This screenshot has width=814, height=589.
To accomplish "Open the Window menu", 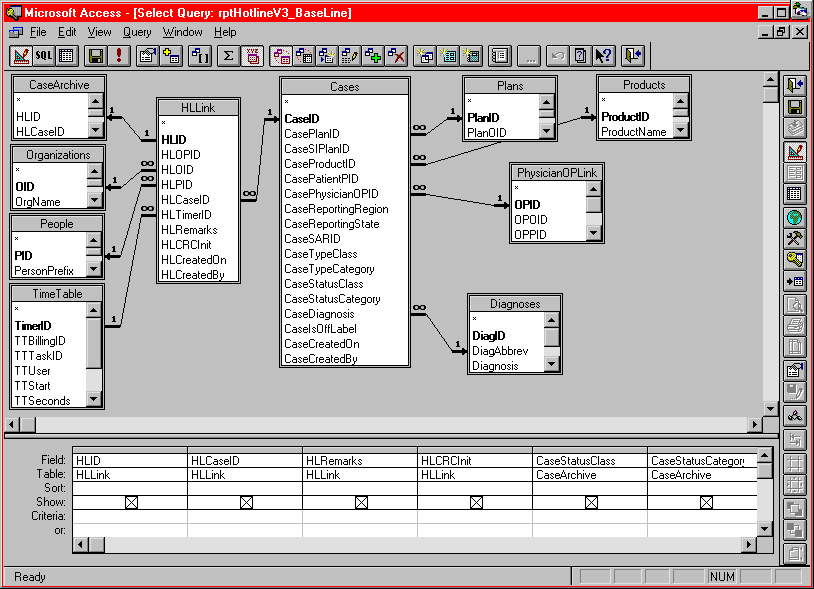I will [183, 32].
